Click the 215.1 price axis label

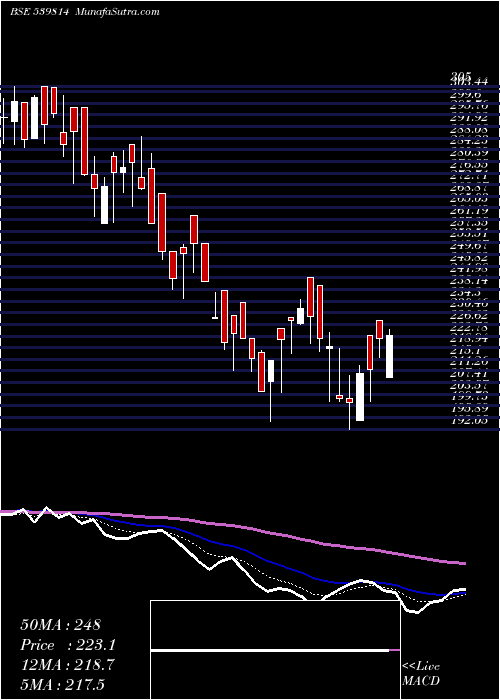coord(466,352)
